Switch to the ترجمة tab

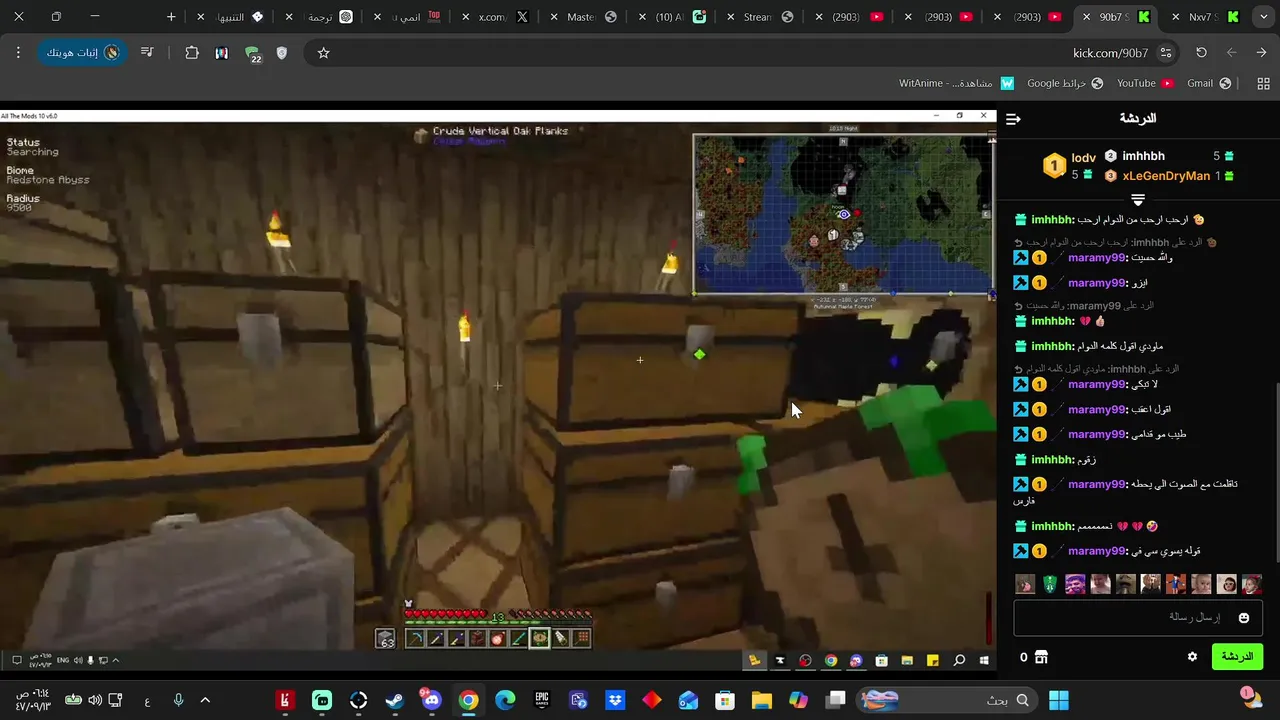320,17
